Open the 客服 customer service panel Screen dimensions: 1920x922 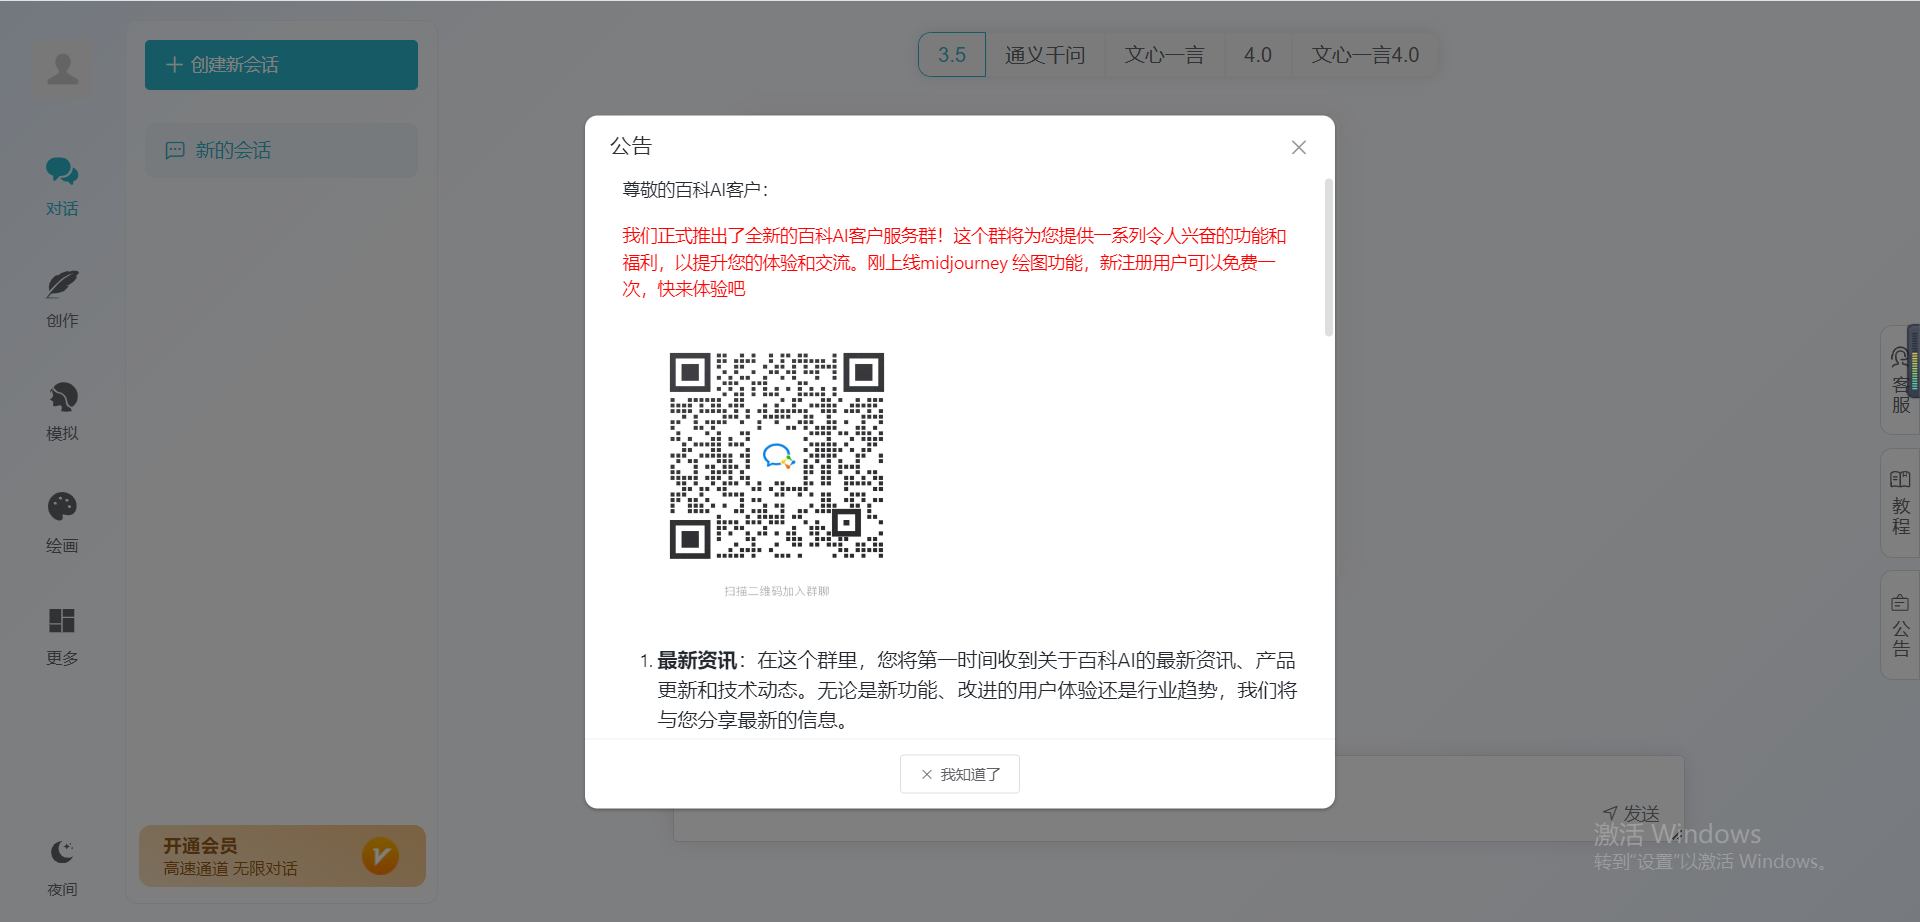pos(1900,380)
